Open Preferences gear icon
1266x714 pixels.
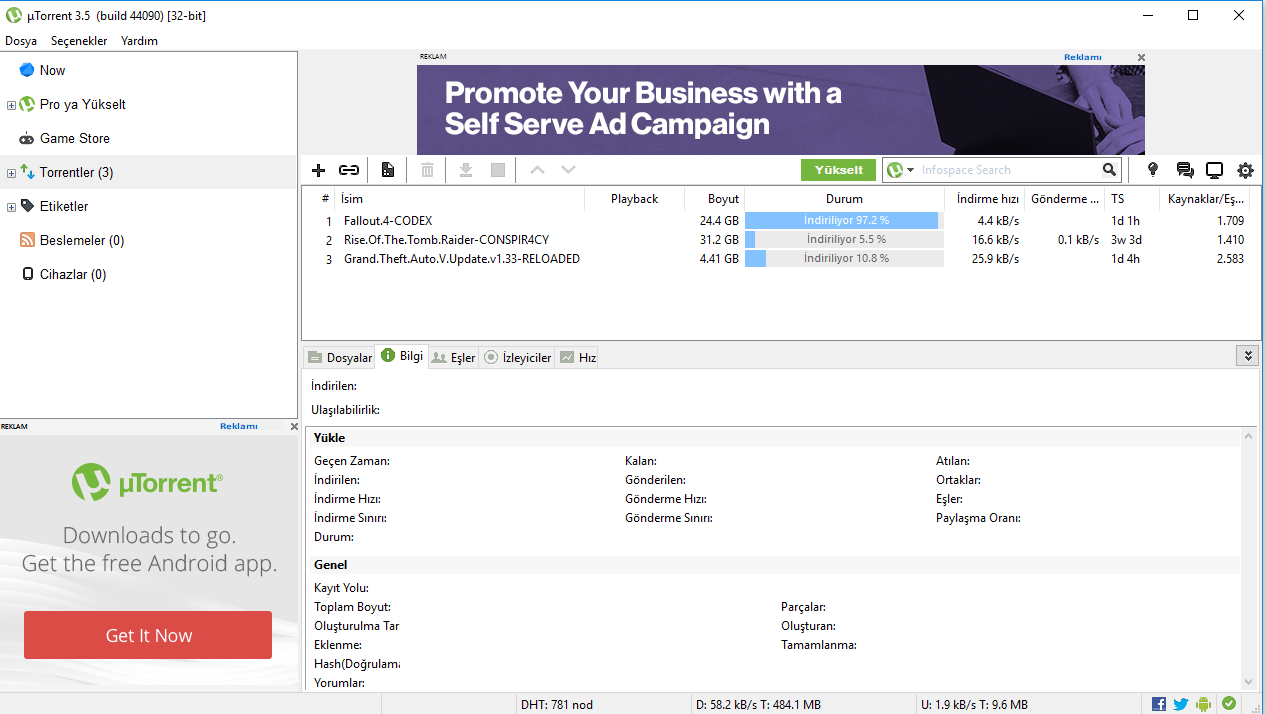[x=1245, y=170]
